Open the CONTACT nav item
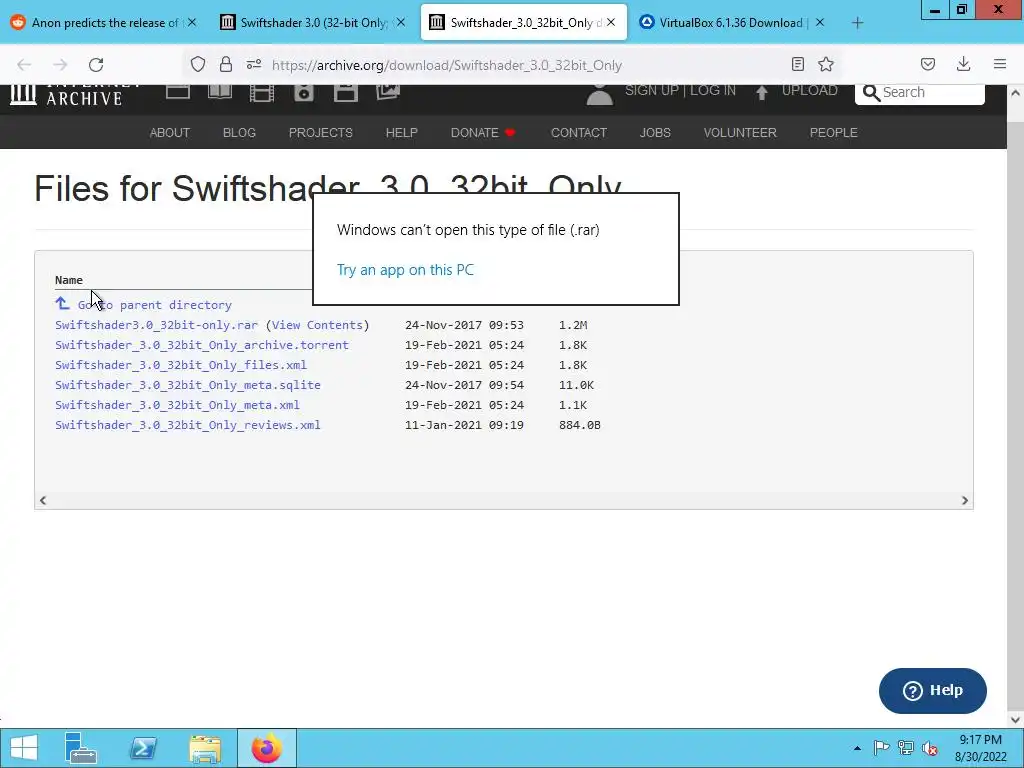This screenshot has height=768, width=1024. point(579,133)
